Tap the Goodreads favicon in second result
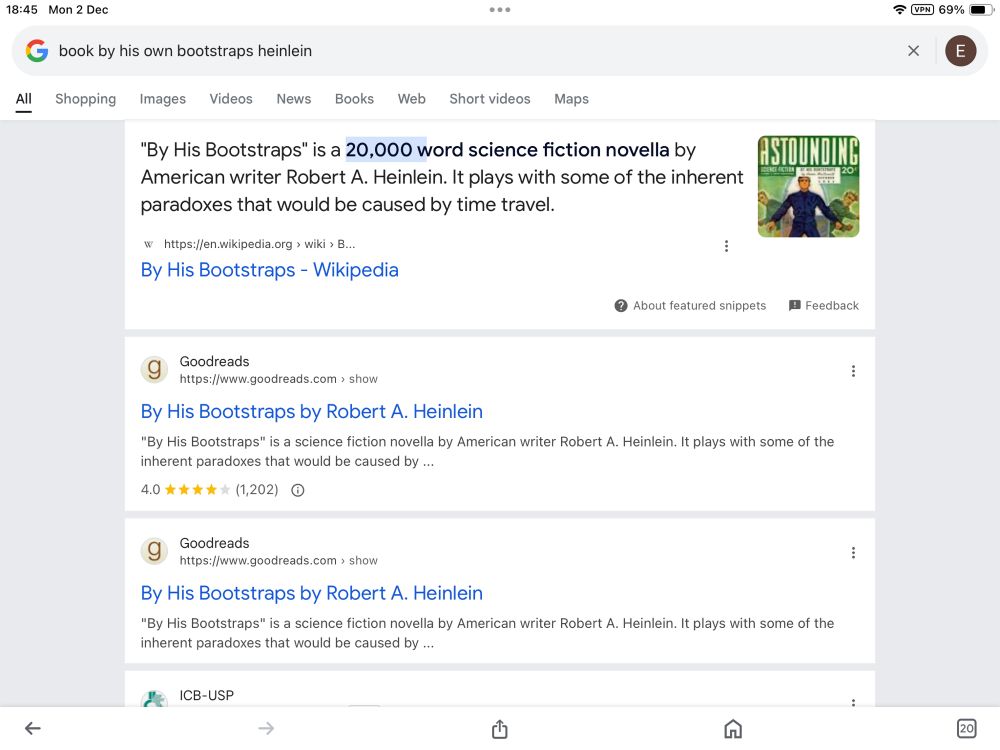Image resolution: width=1000 pixels, height=750 pixels. 154,551
